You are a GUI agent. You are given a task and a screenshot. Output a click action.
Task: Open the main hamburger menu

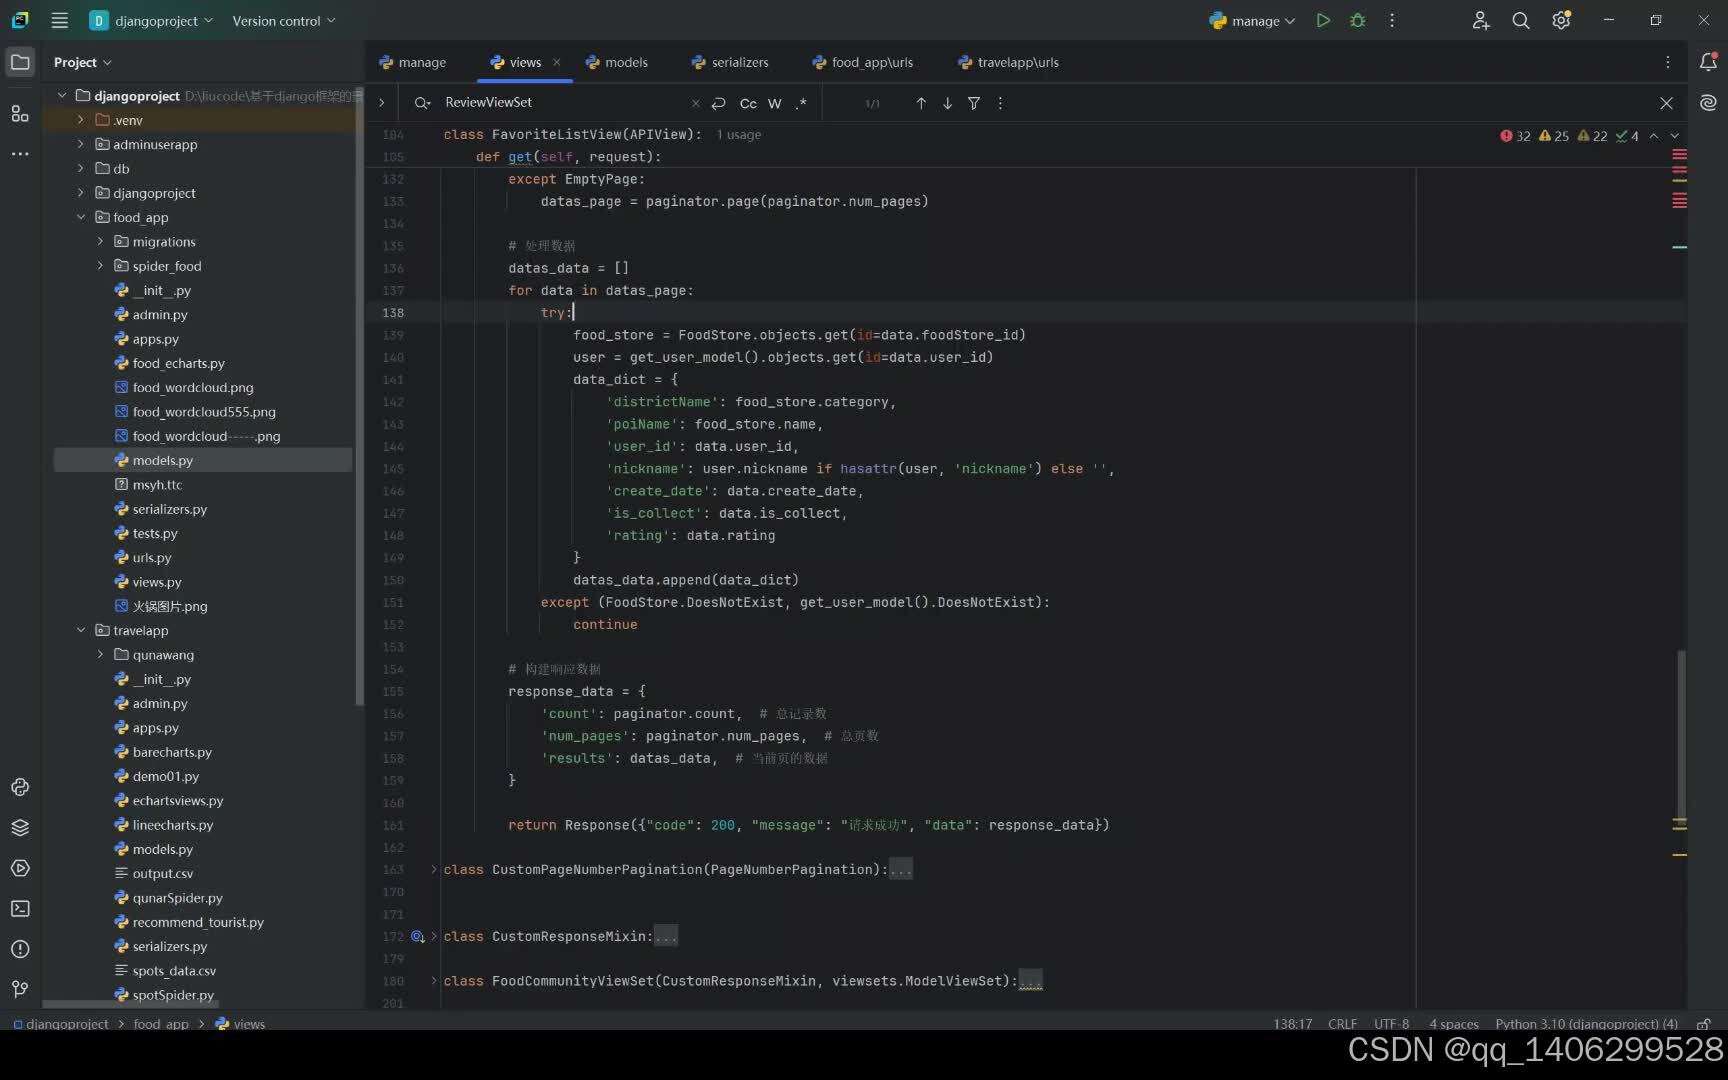[59, 20]
